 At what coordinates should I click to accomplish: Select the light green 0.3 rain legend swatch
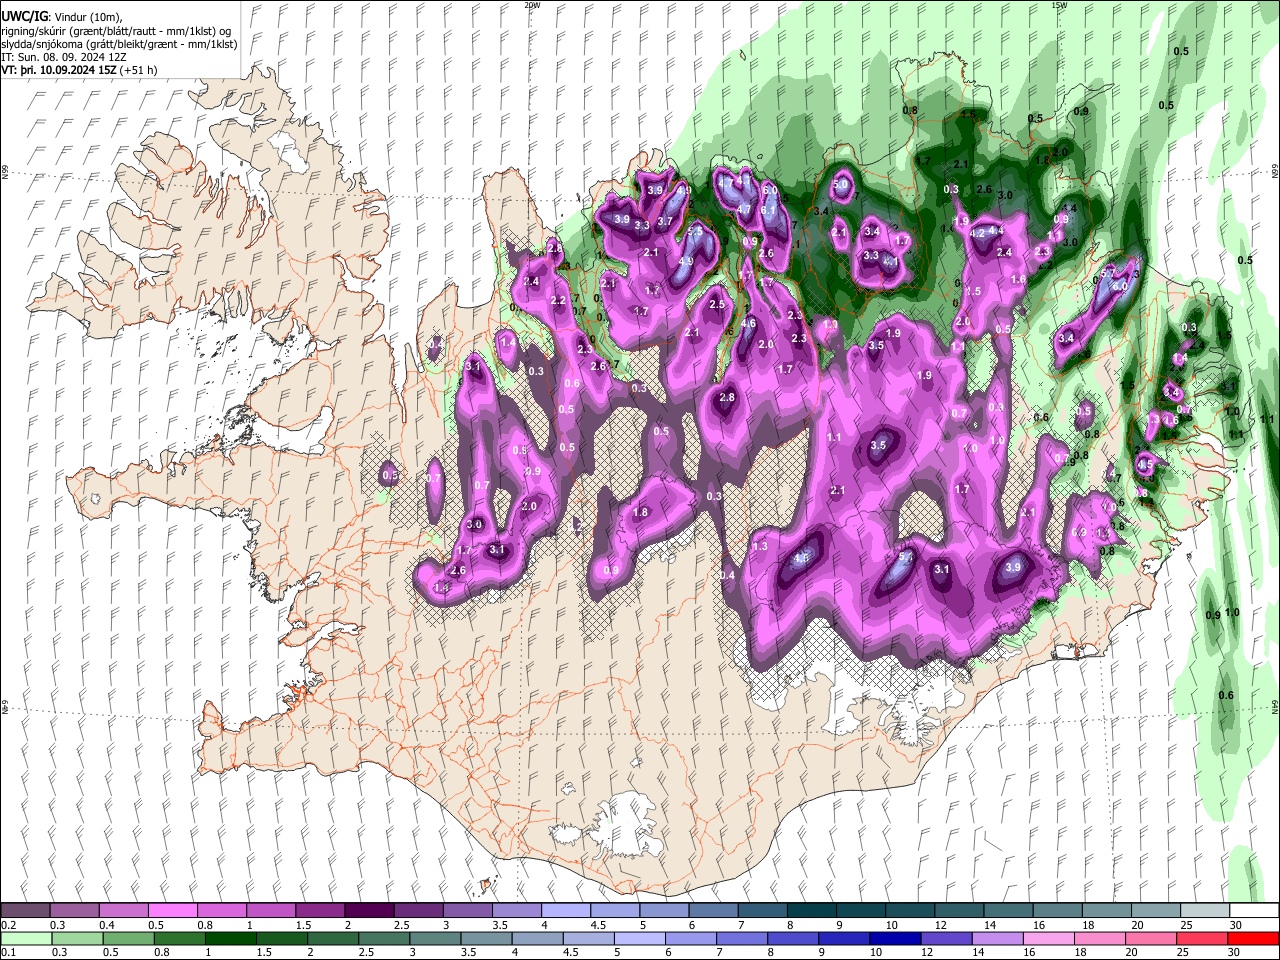[77, 938]
